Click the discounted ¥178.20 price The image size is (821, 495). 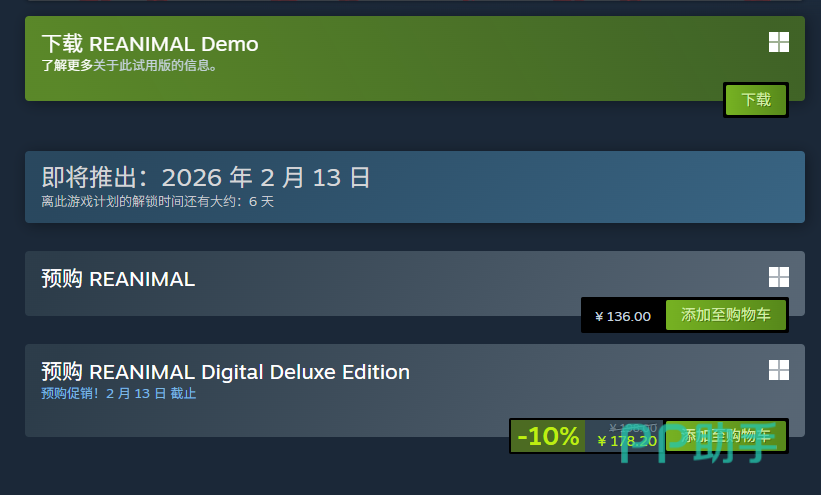point(626,441)
